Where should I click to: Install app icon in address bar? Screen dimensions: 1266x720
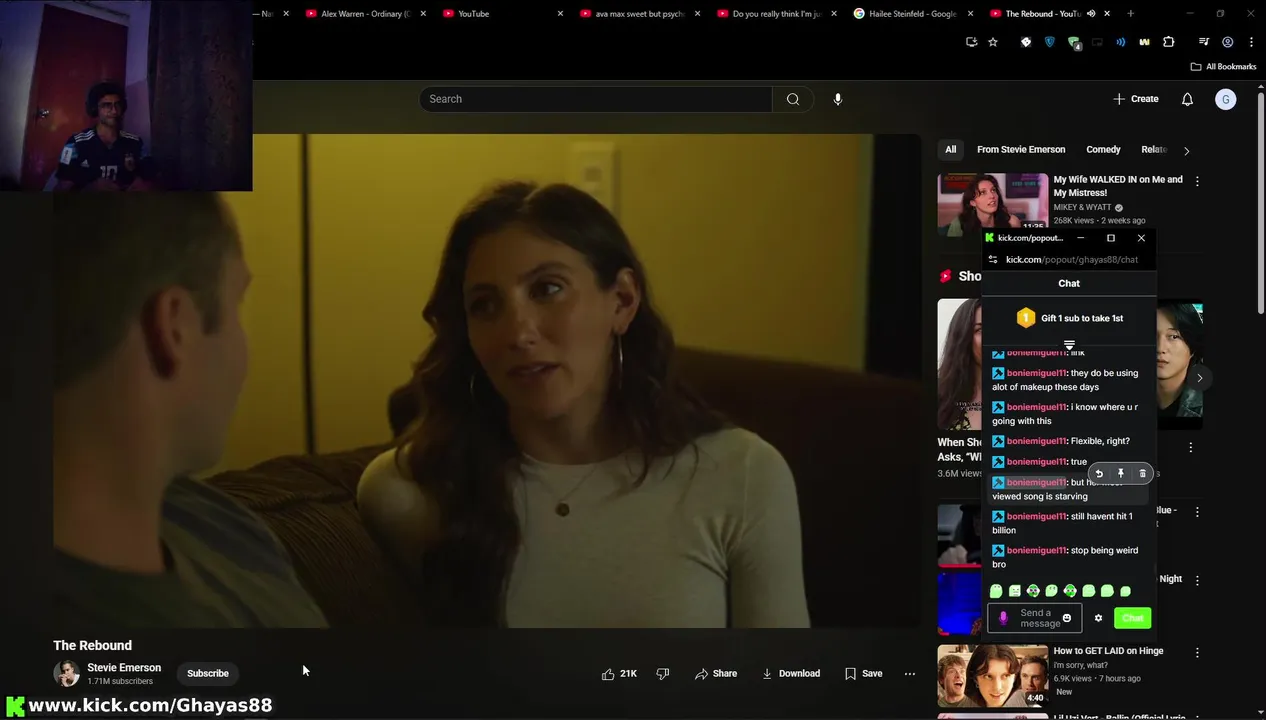point(971,42)
